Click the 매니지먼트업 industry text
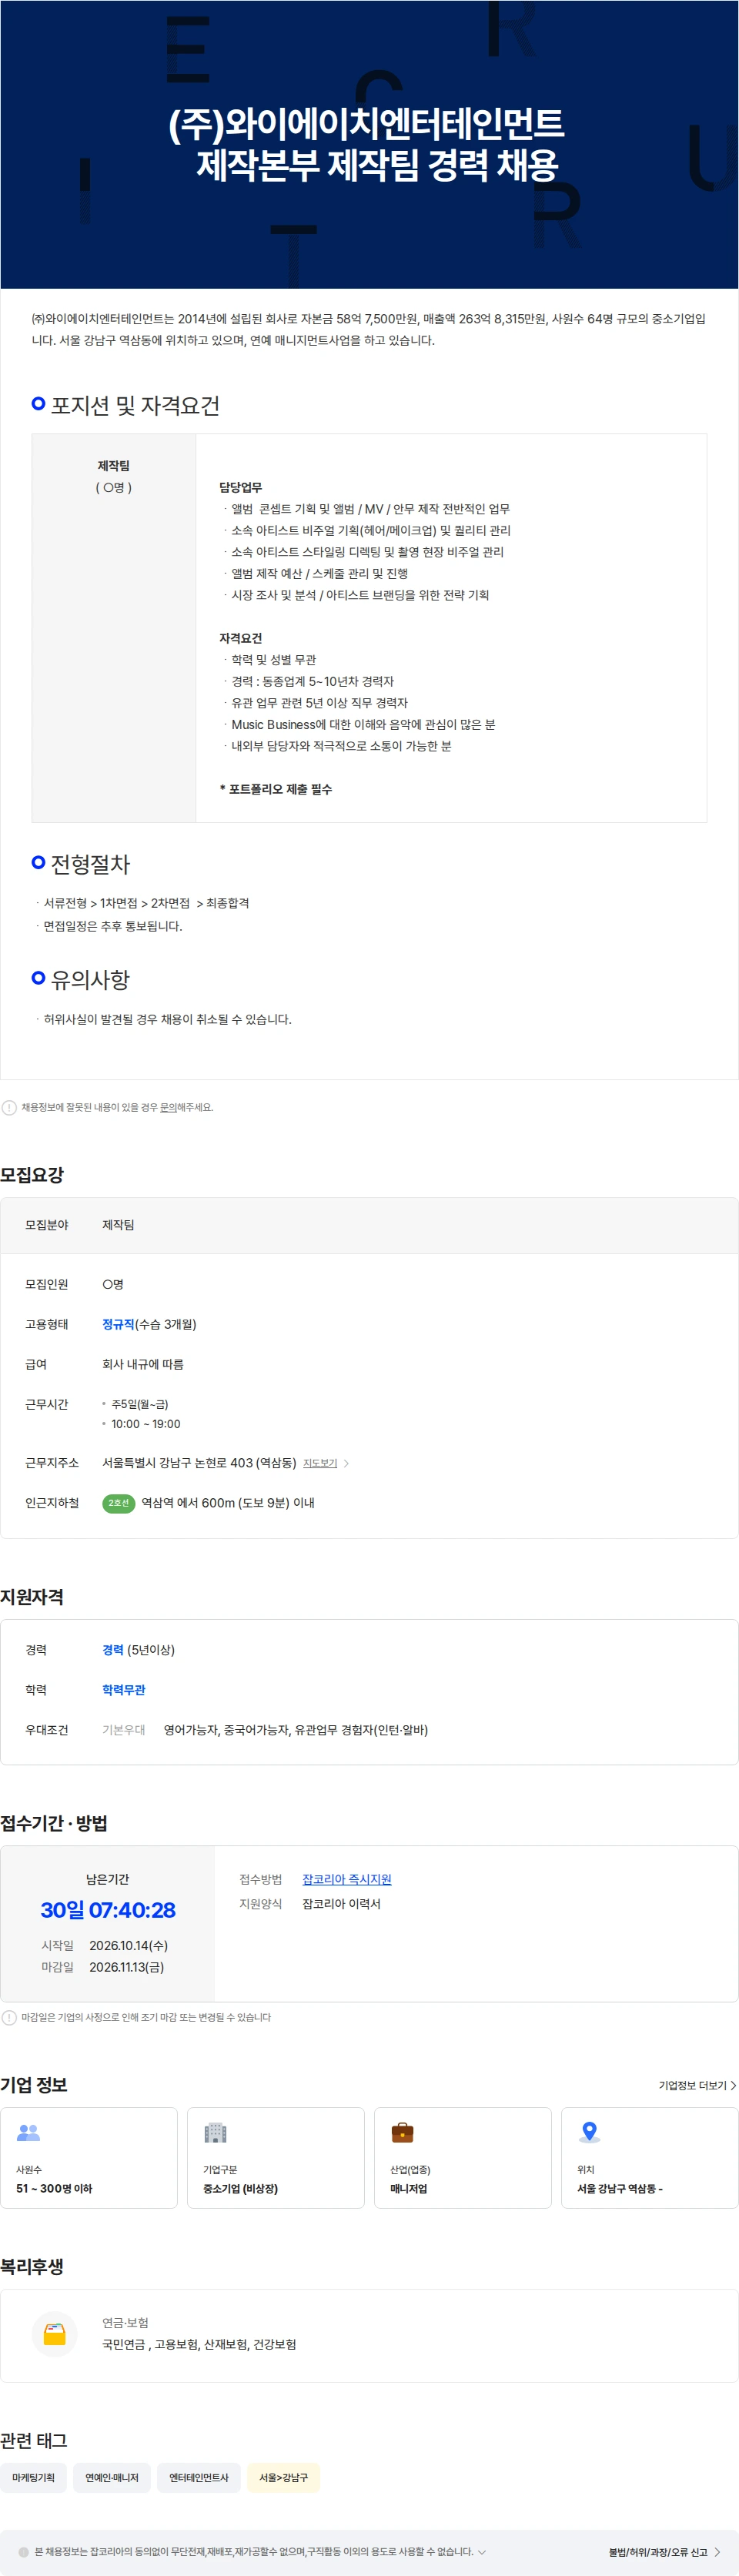Image resolution: width=739 pixels, height=2576 pixels. 408,2188
